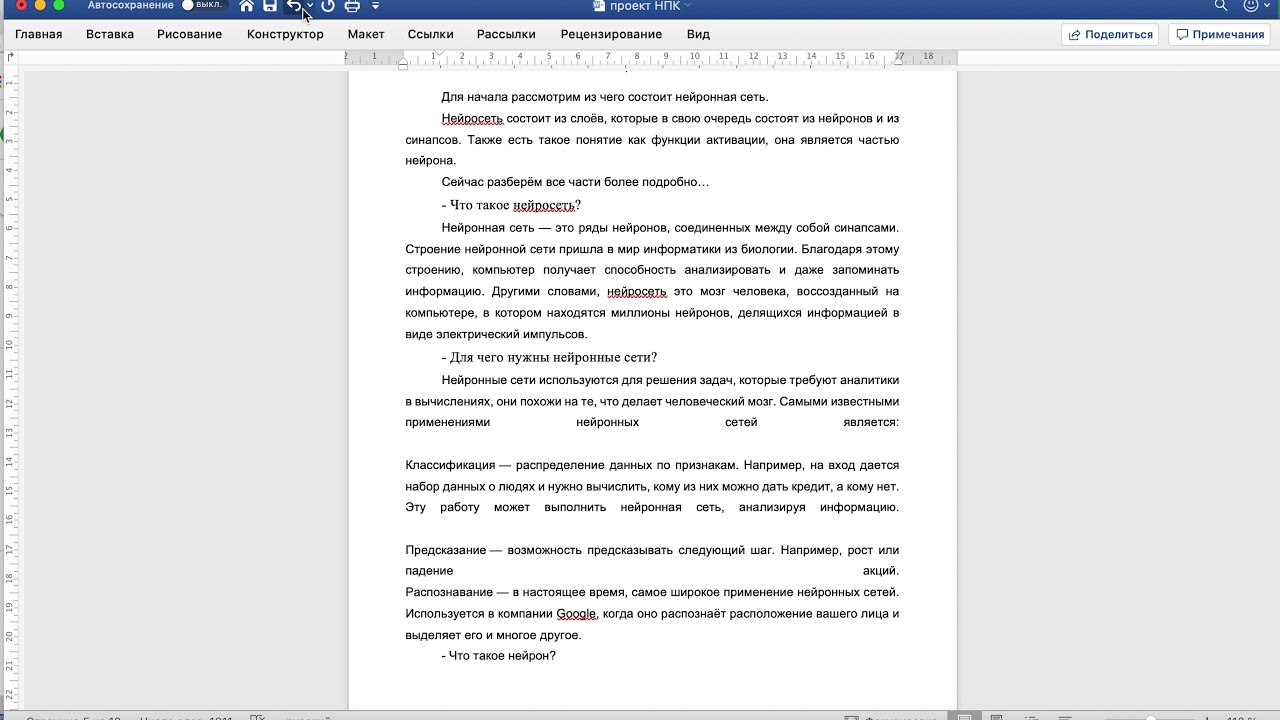Select the right indent marker on ruler
The image size is (1280, 720).
898,60
